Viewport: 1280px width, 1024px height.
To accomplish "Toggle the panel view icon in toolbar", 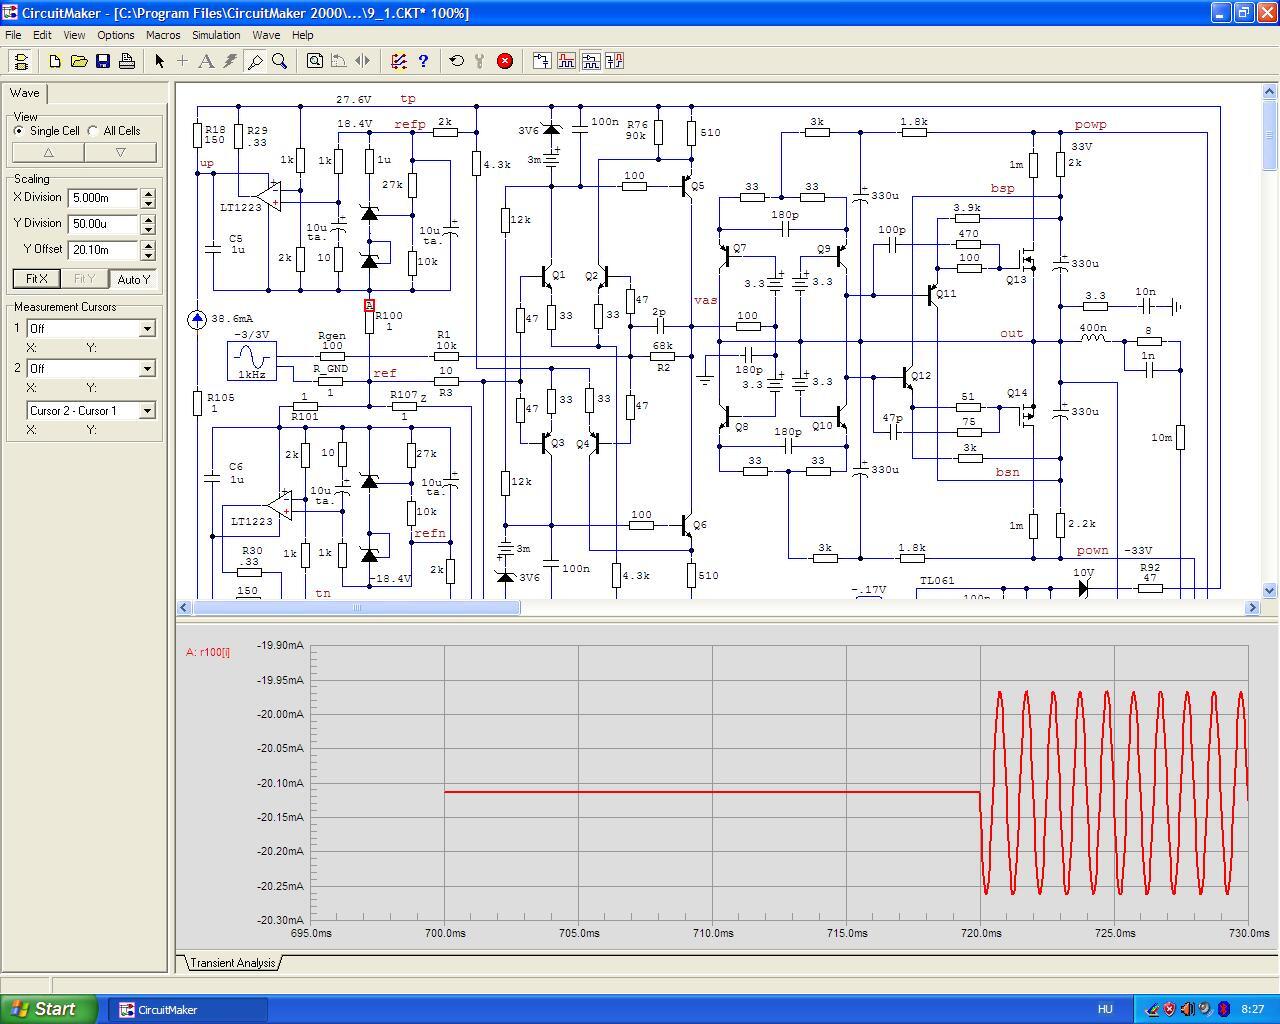I will pyautogui.click(x=21, y=61).
